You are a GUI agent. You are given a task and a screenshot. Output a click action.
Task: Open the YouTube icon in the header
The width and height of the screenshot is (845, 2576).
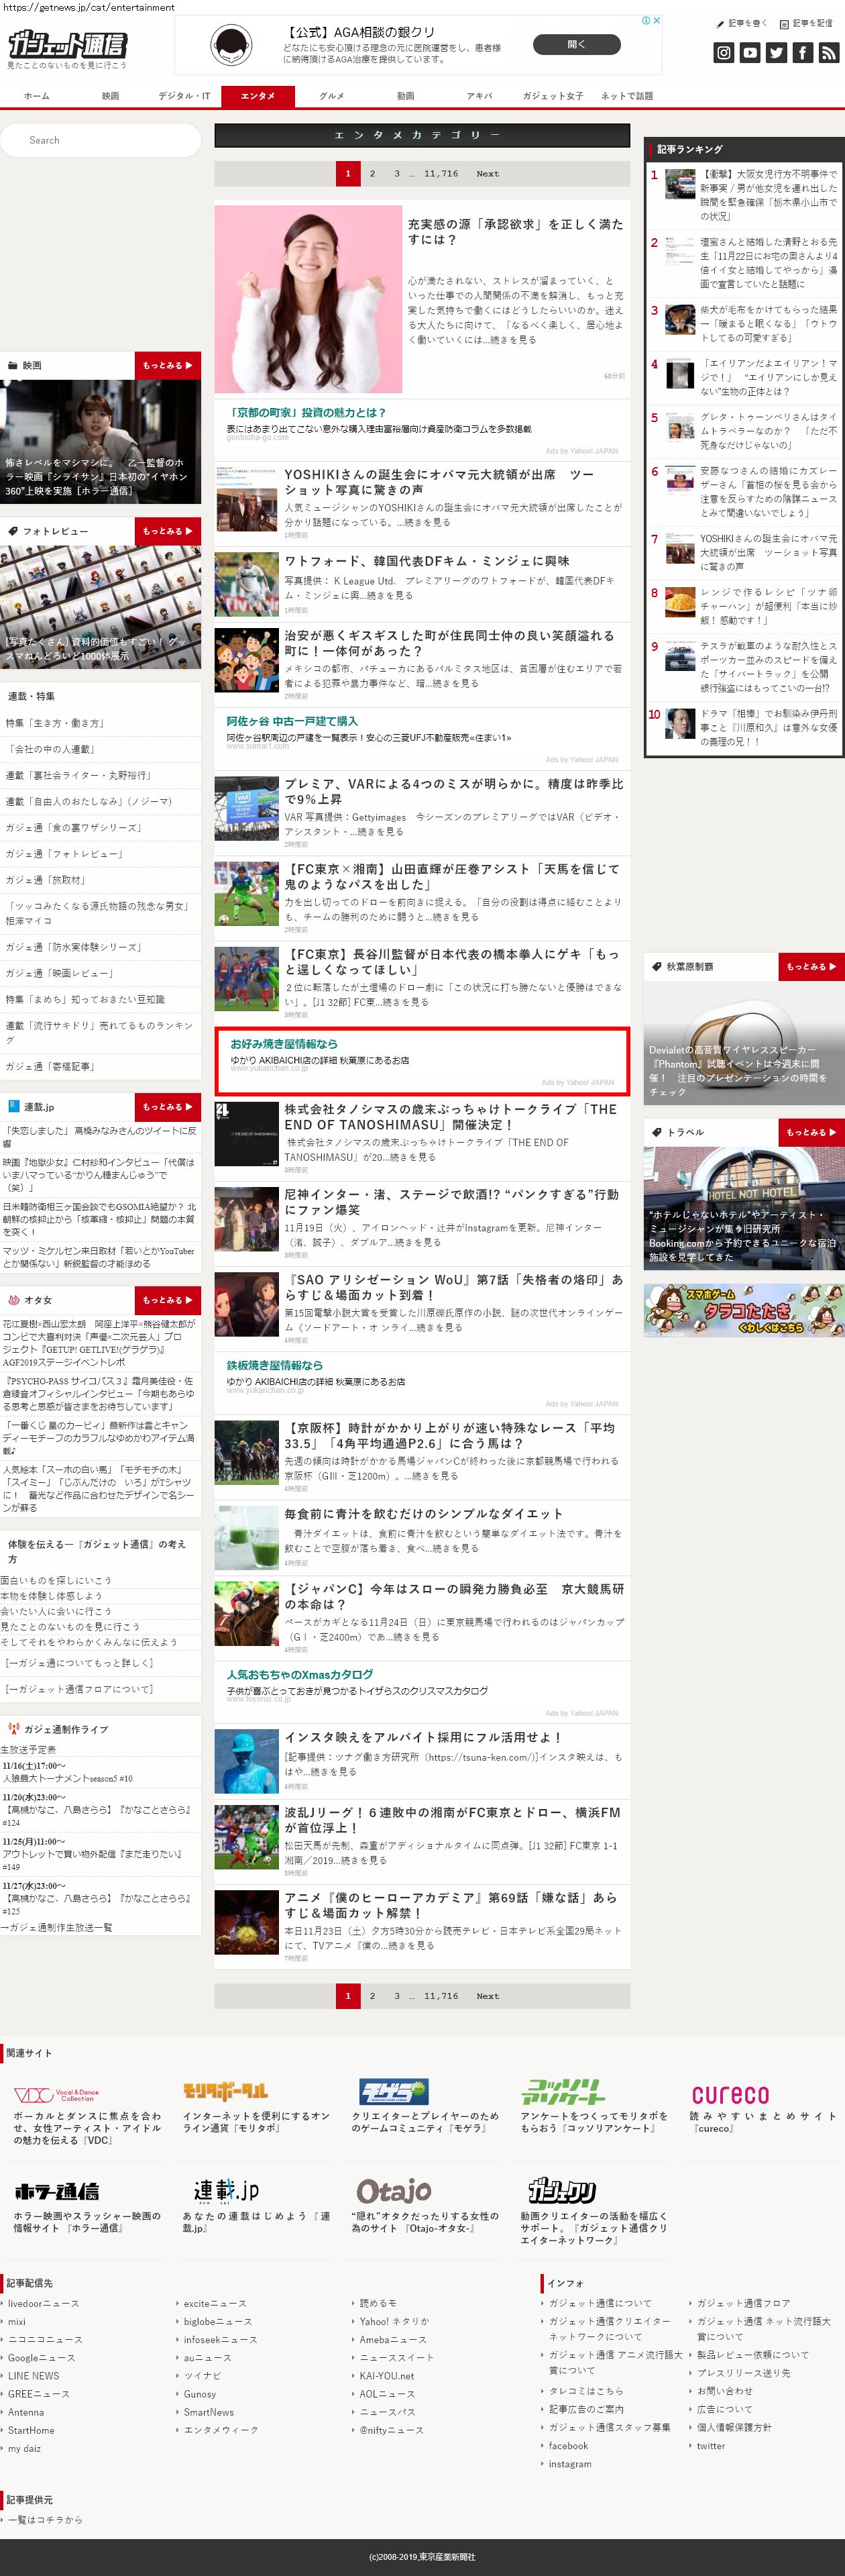pyautogui.click(x=749, y=53)
